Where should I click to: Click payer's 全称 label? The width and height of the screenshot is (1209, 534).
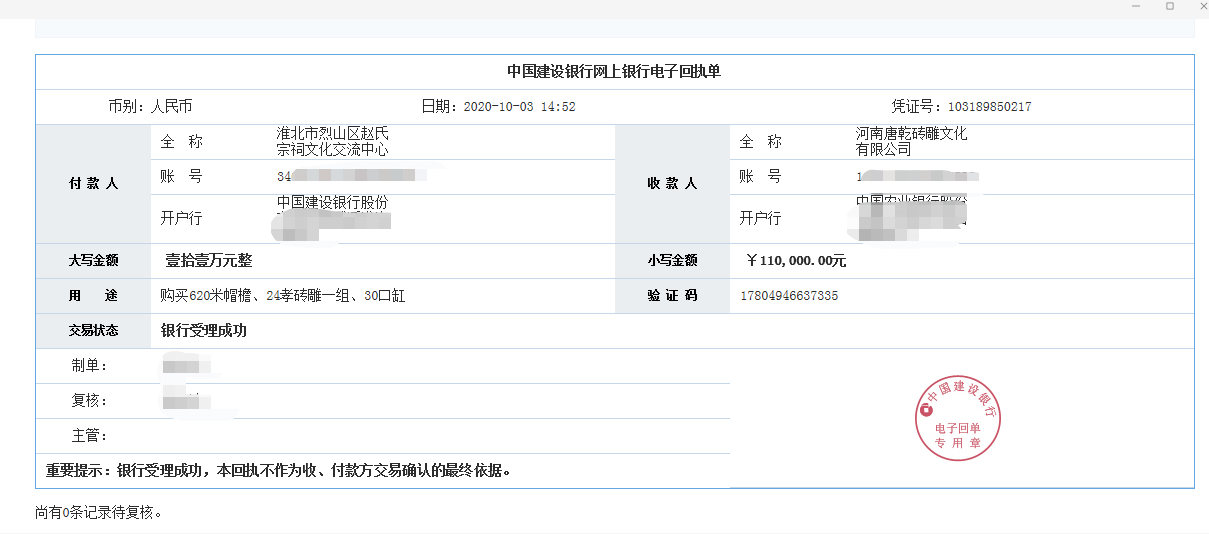click(181, 142)
